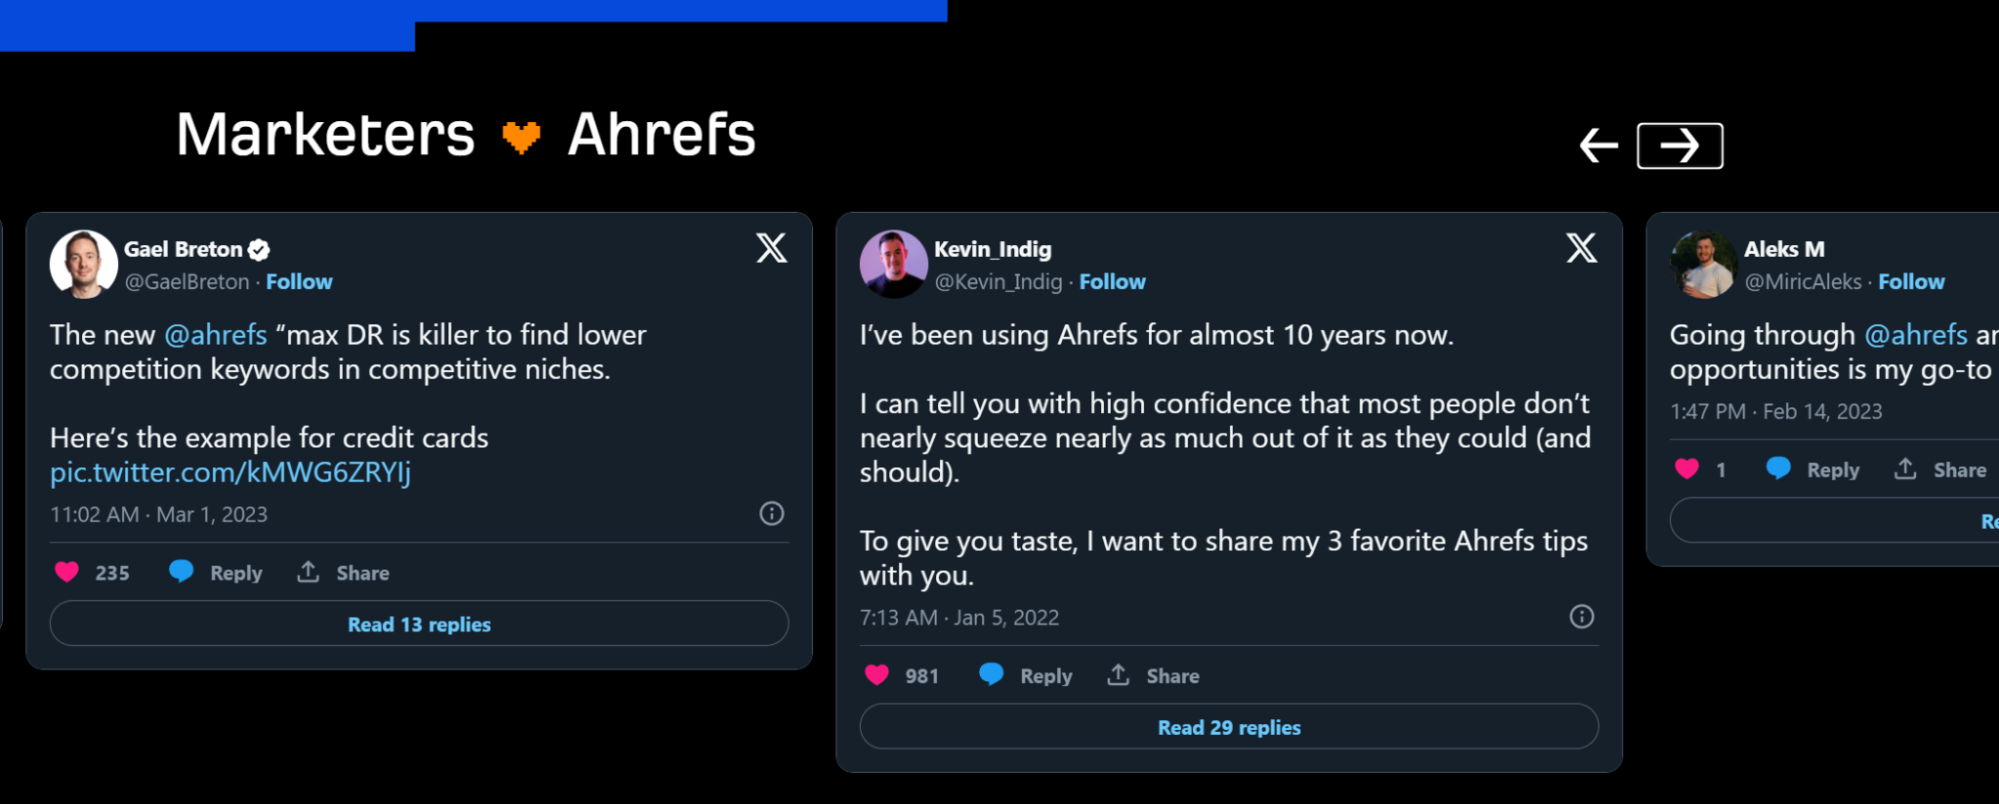Click the X logo on Kevin_Indig's tweet
This screenshot has width=1999, height=805.
click(1581, 248)
